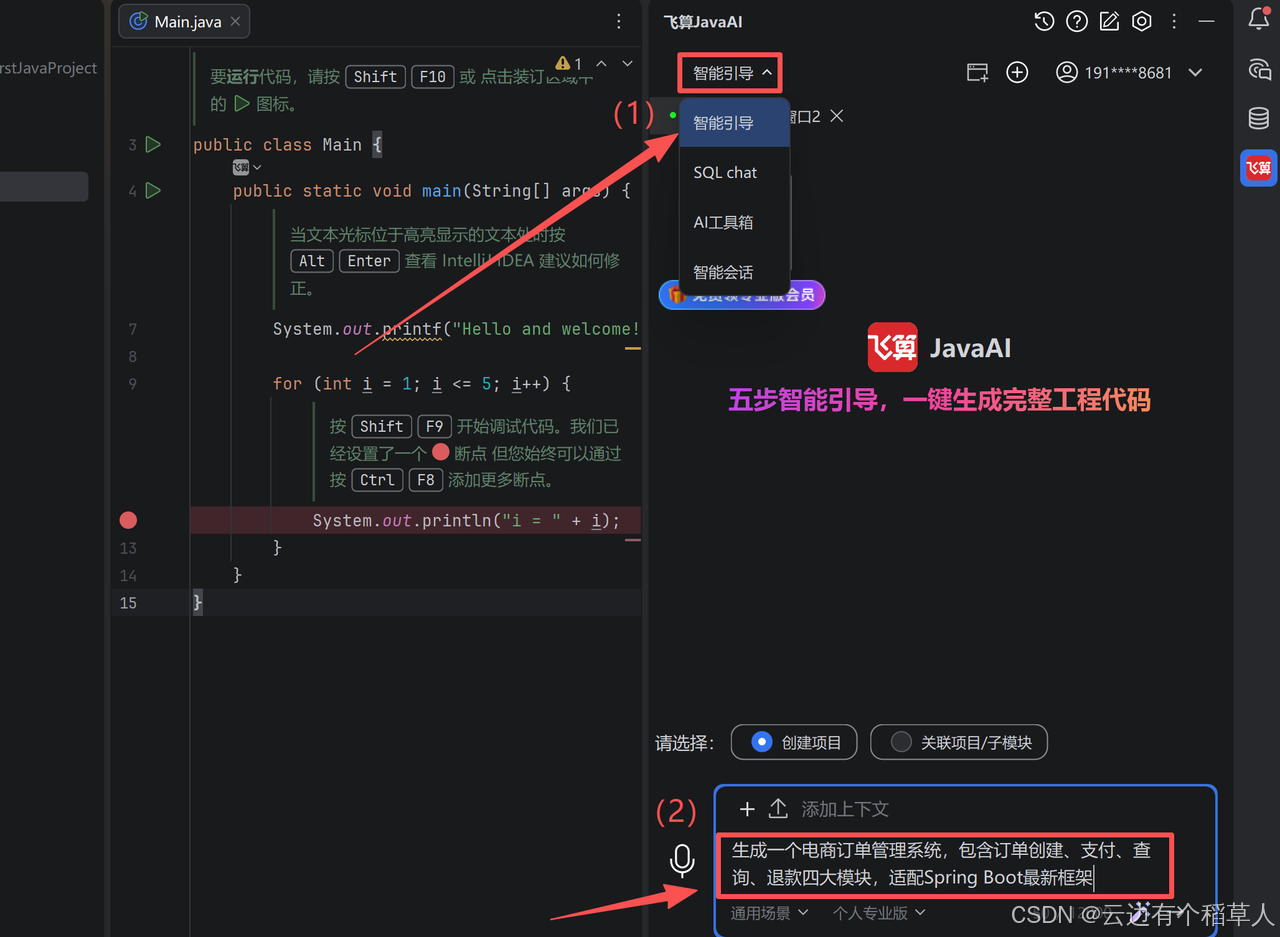
Task: Run the Main class from line 3 gutter
Action: click(x=153, y=145)
